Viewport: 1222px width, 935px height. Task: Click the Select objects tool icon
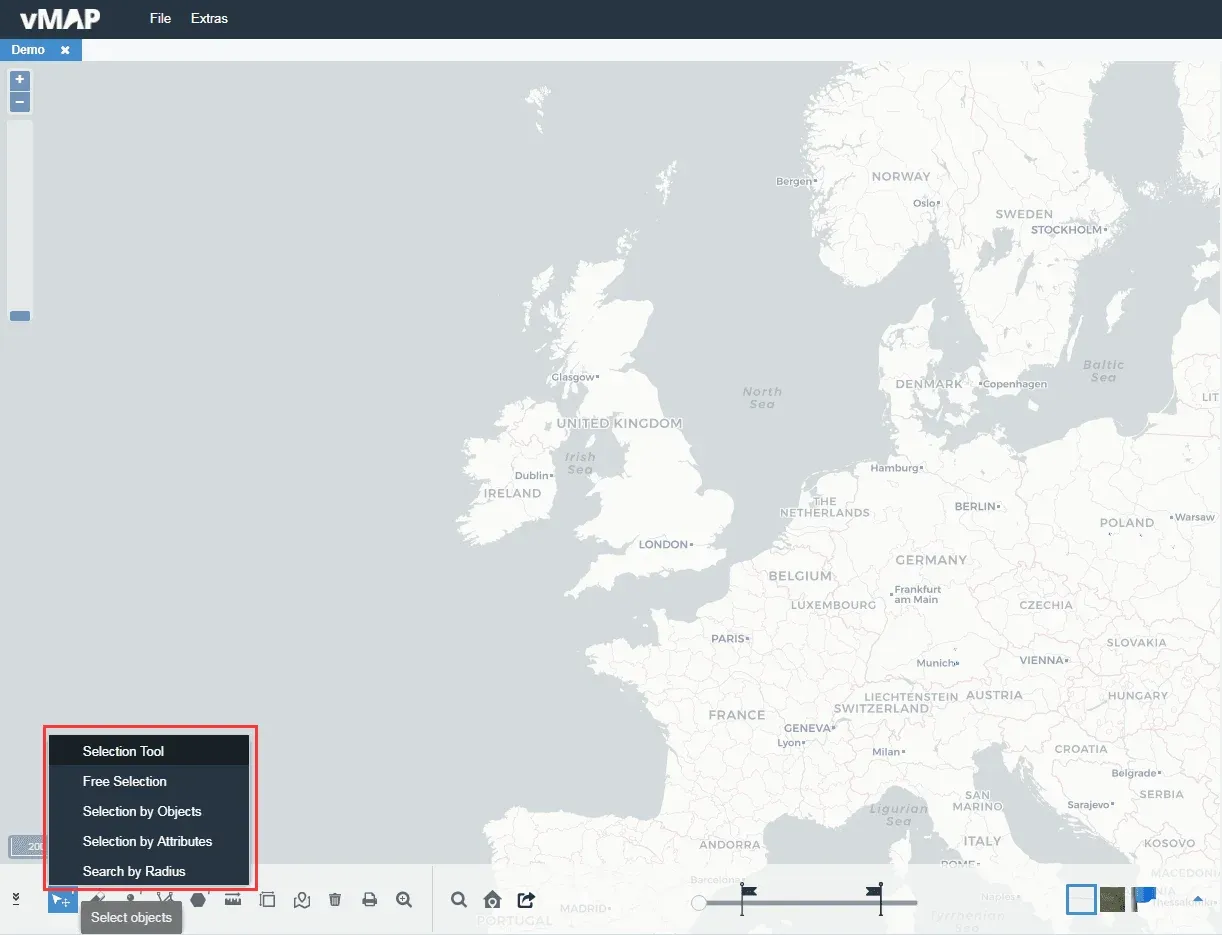point(62,900)
